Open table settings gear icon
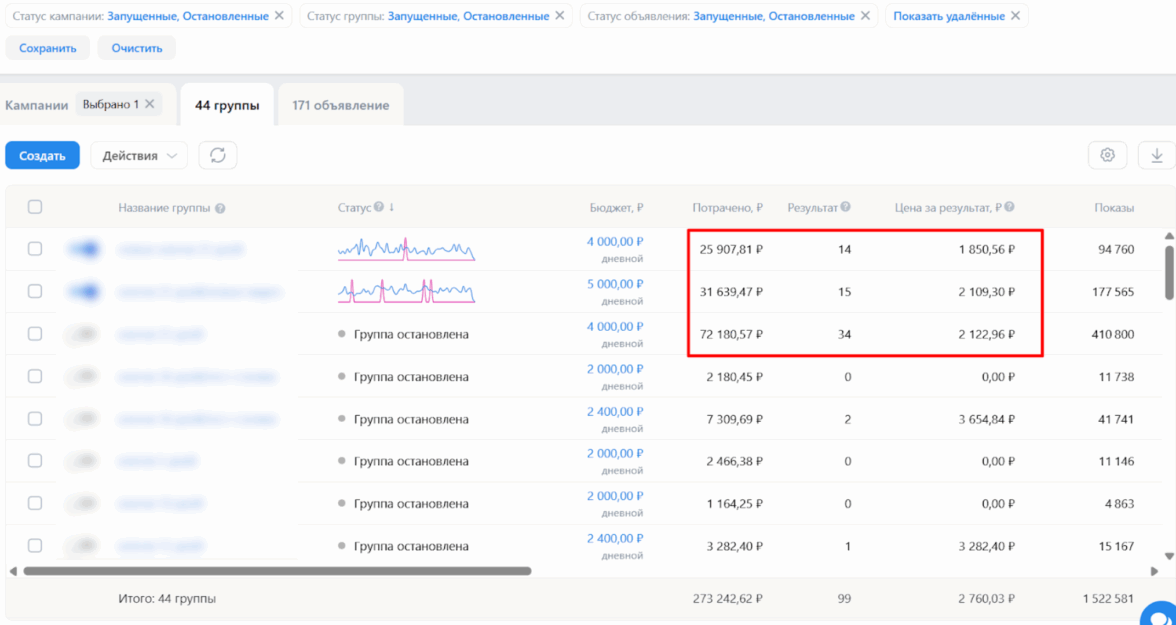 pyautogui.click(x=1107, y=155)
